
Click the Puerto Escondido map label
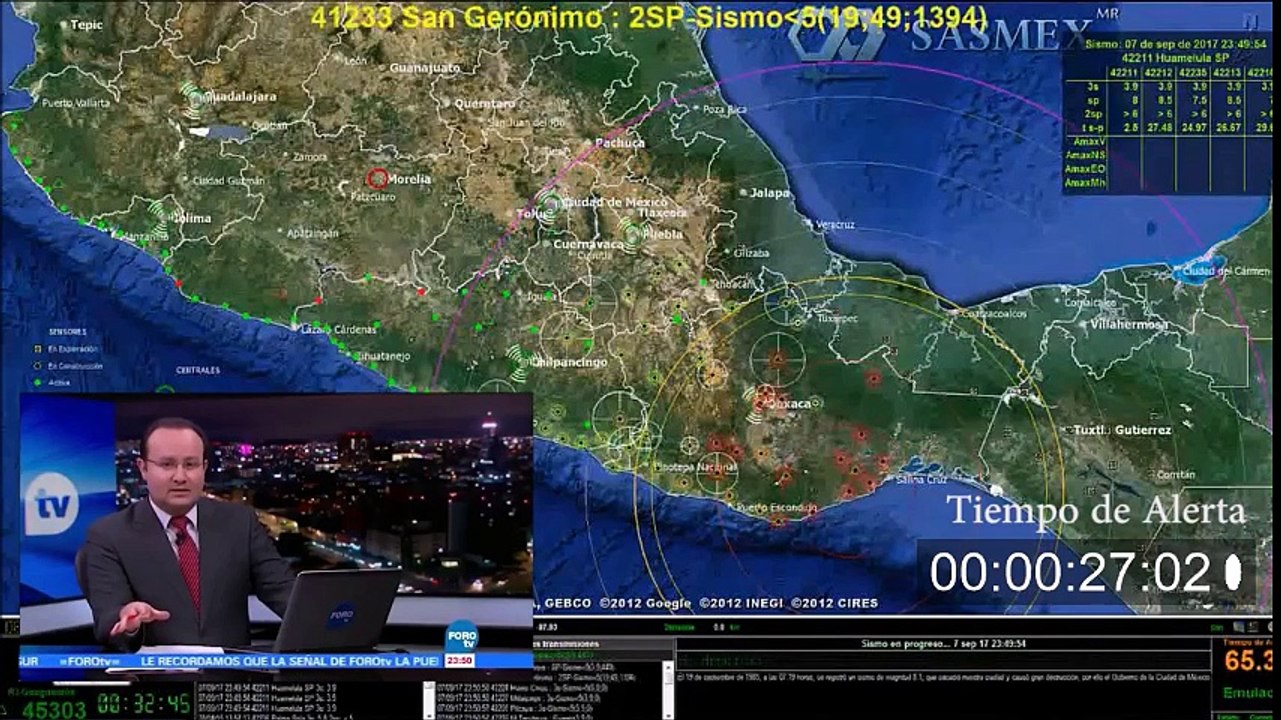(776, 508)
